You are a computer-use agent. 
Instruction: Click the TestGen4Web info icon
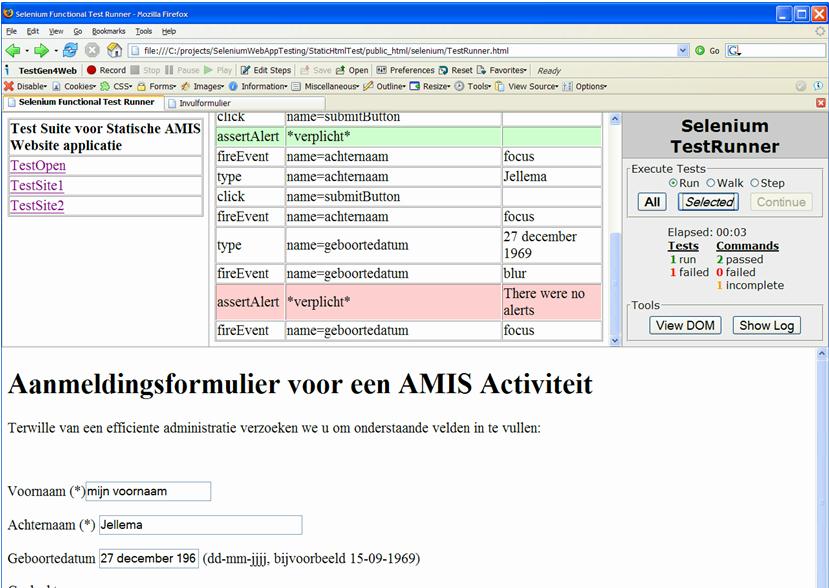tap(7, 70)
